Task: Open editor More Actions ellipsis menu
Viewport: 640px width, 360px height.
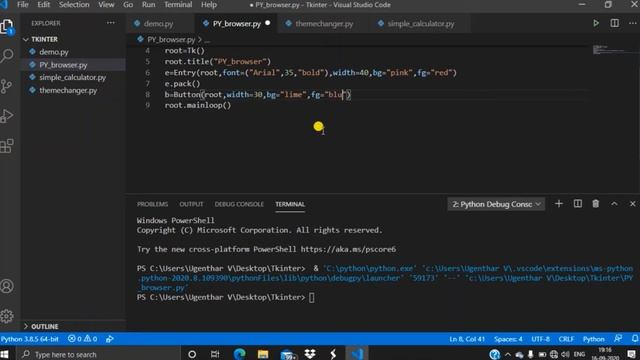Action: tap(632, 23)
